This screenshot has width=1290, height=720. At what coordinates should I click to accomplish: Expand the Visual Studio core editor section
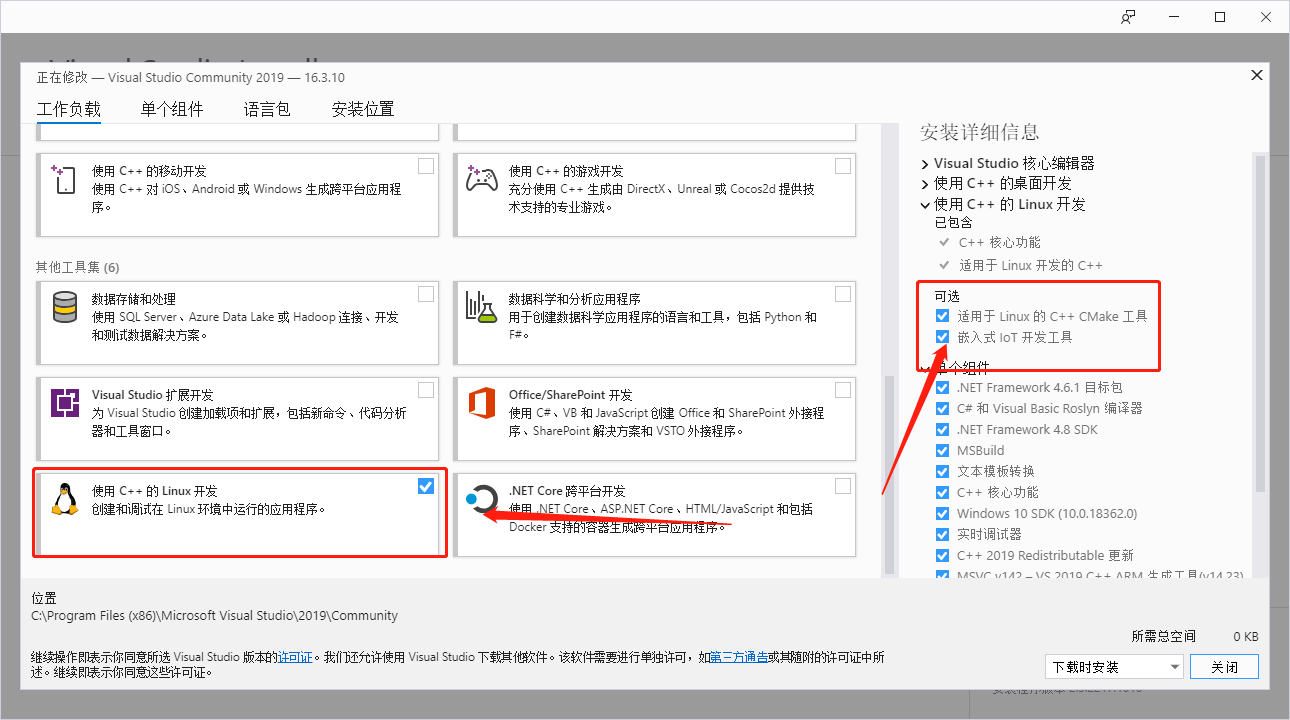point(925,163)
